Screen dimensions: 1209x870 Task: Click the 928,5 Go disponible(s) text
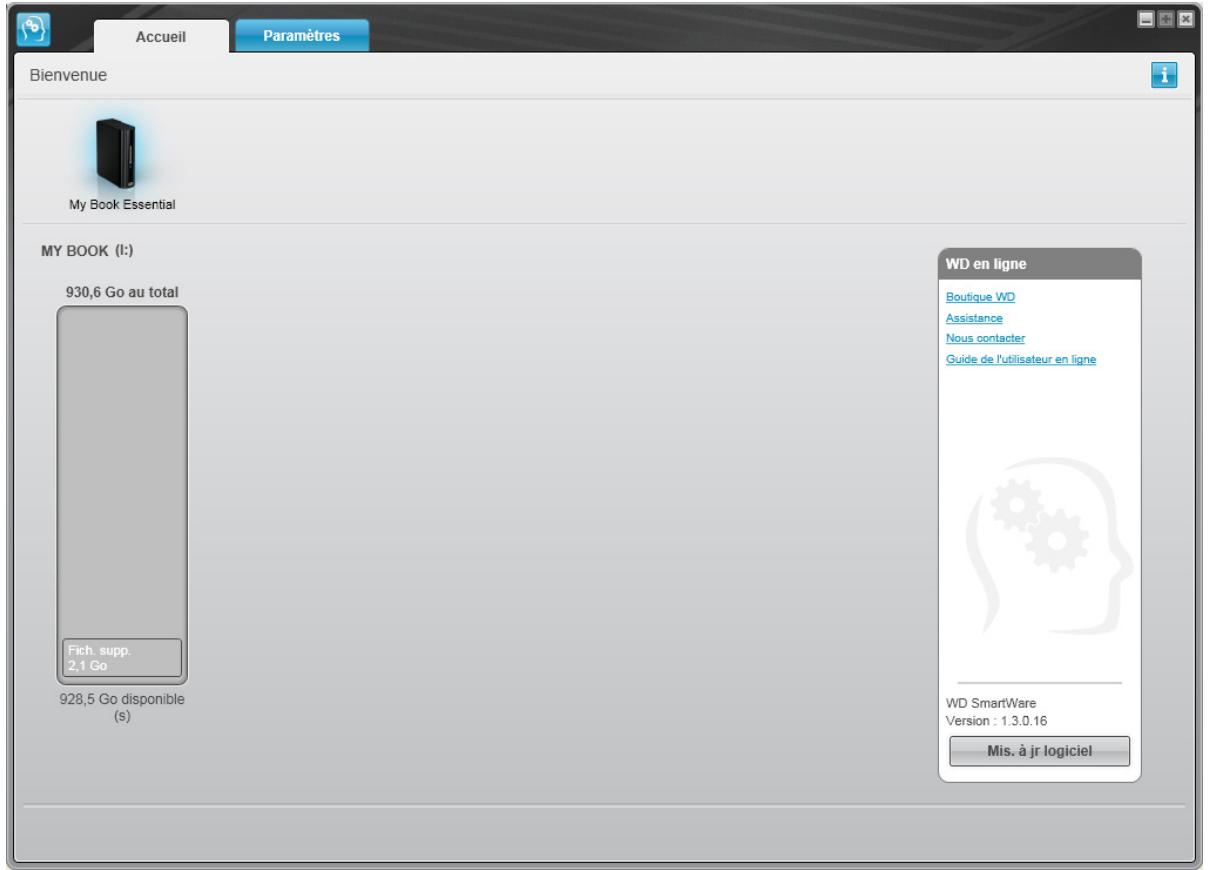click(122, 708)
